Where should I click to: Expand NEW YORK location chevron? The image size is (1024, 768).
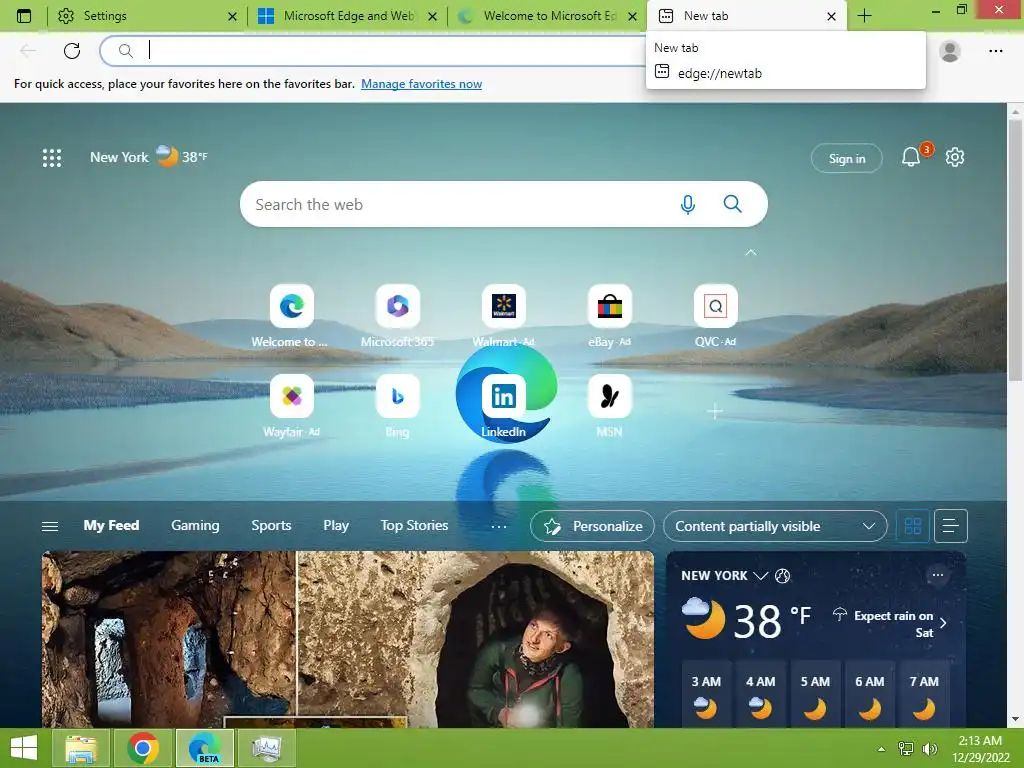pyautogui.click(x=760, y=575)
